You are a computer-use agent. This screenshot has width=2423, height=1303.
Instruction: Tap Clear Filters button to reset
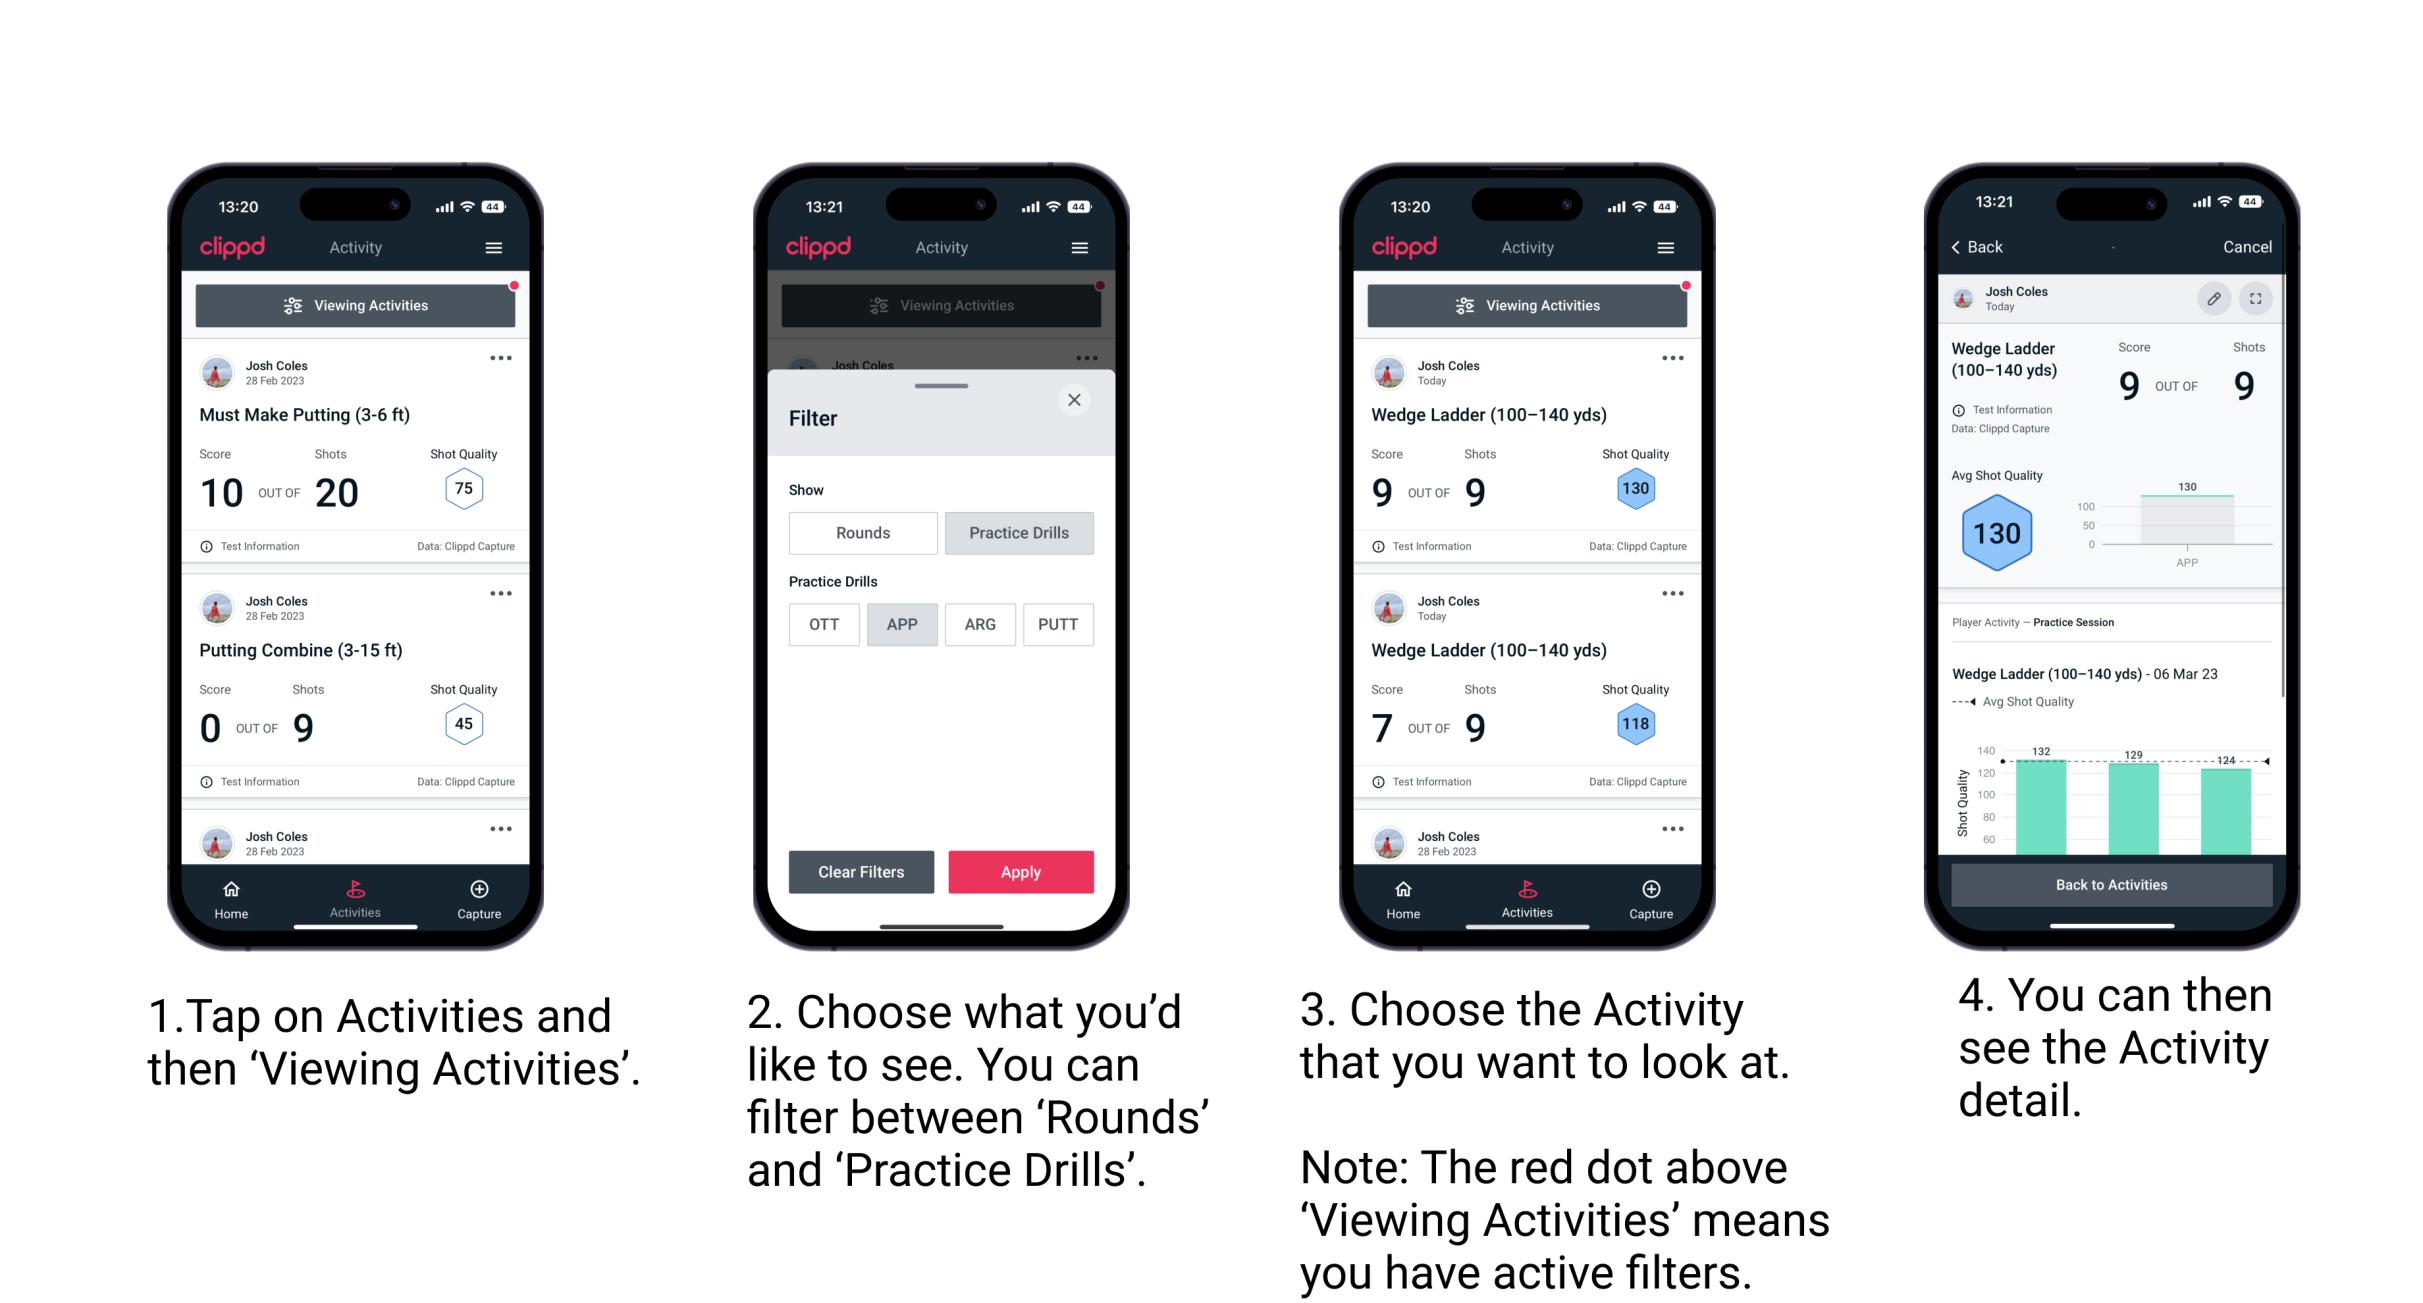click(x=860, y=870)
